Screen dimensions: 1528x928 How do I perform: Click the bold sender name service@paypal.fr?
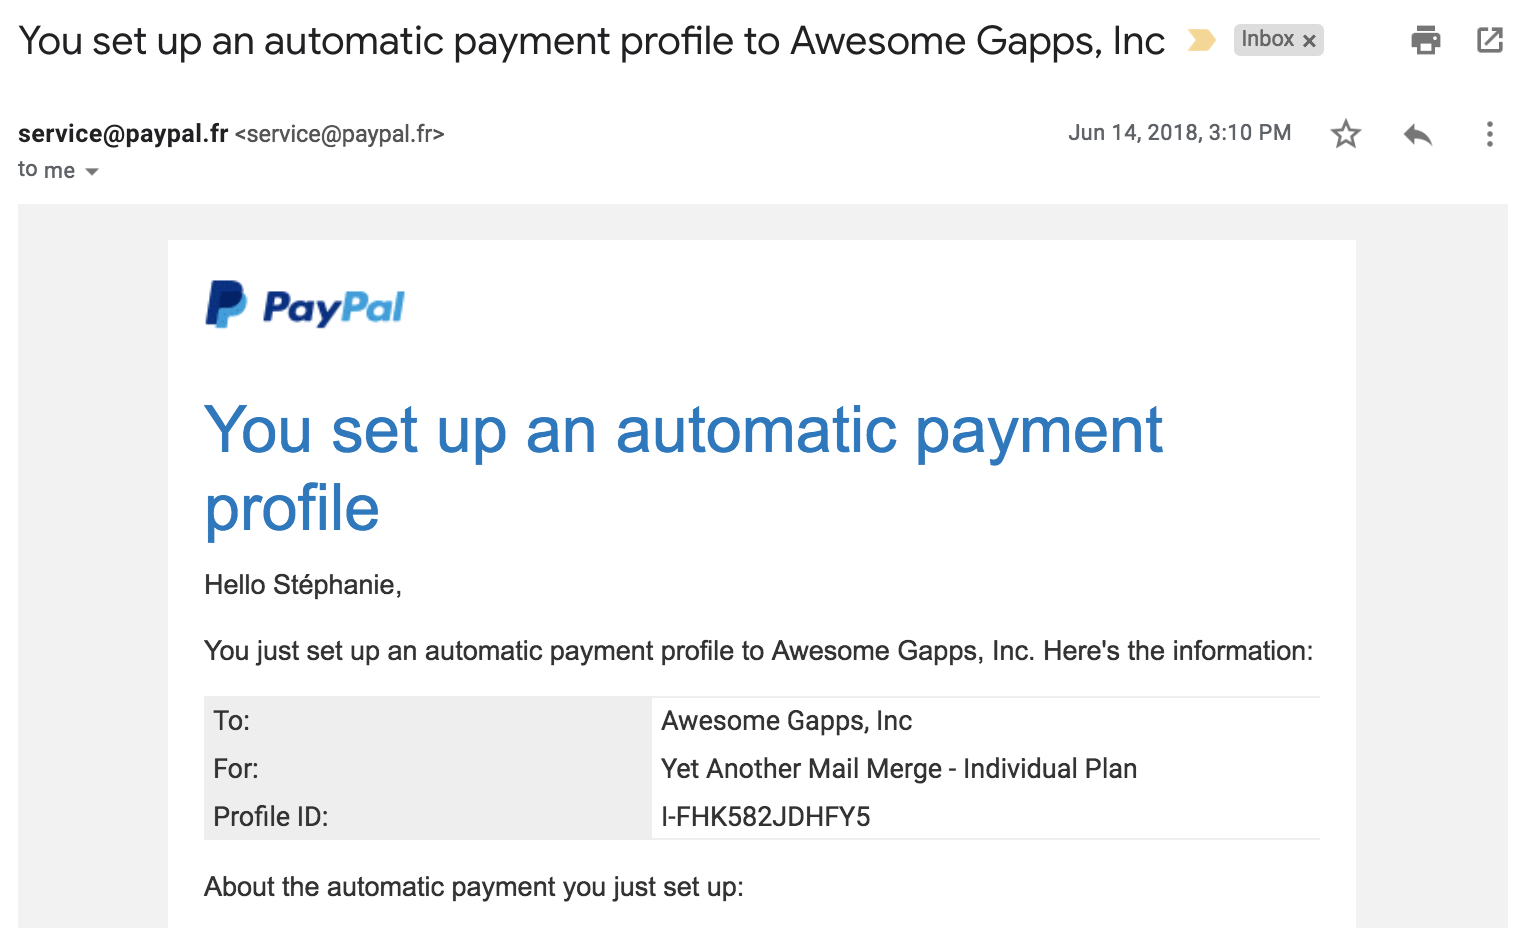click(123, 134)
